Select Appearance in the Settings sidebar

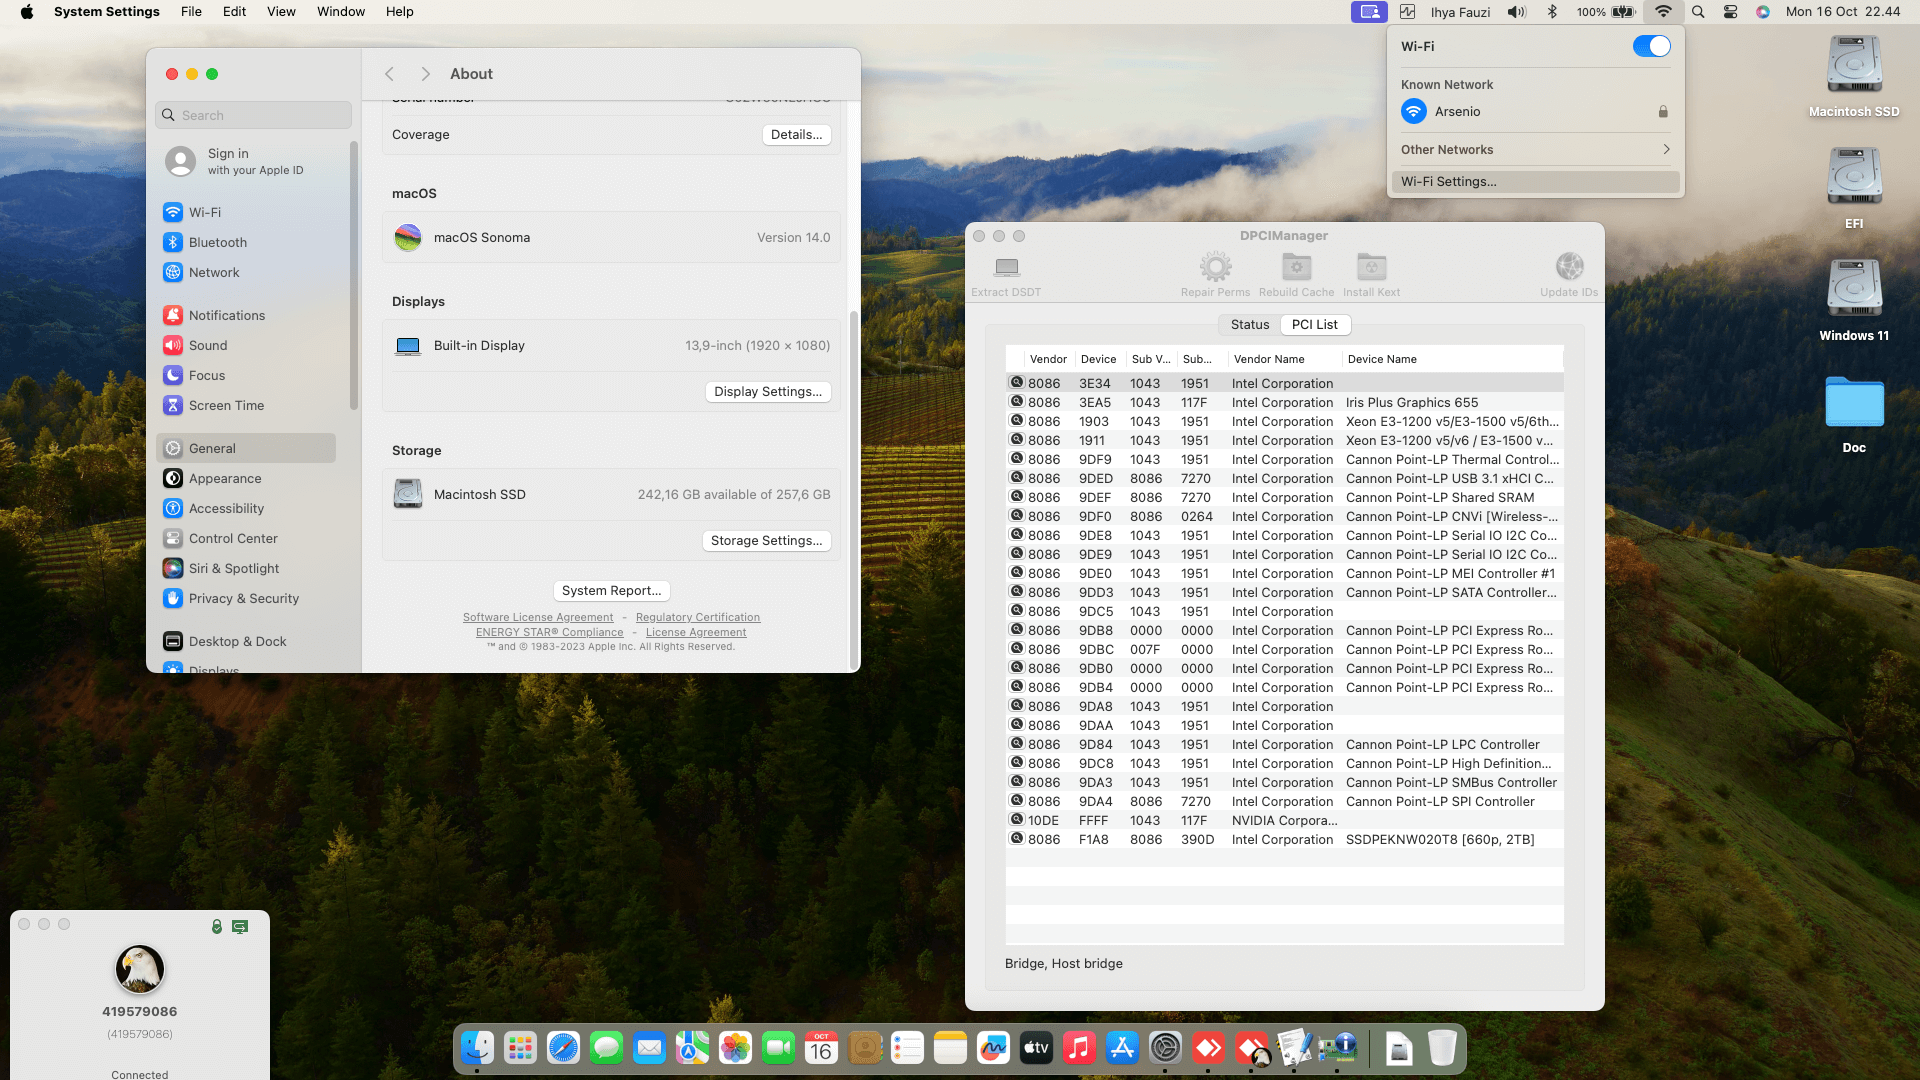pyautogui.click(x=246, y=478)
